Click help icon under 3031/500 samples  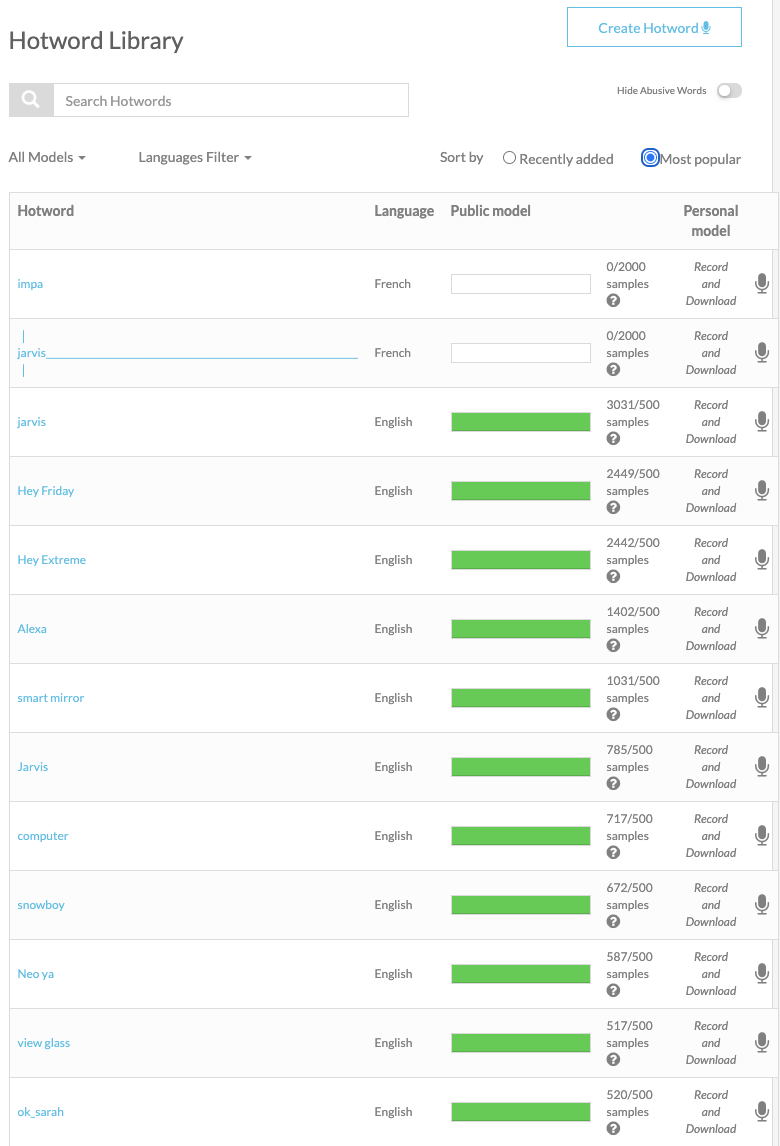[x=613, y=439]
